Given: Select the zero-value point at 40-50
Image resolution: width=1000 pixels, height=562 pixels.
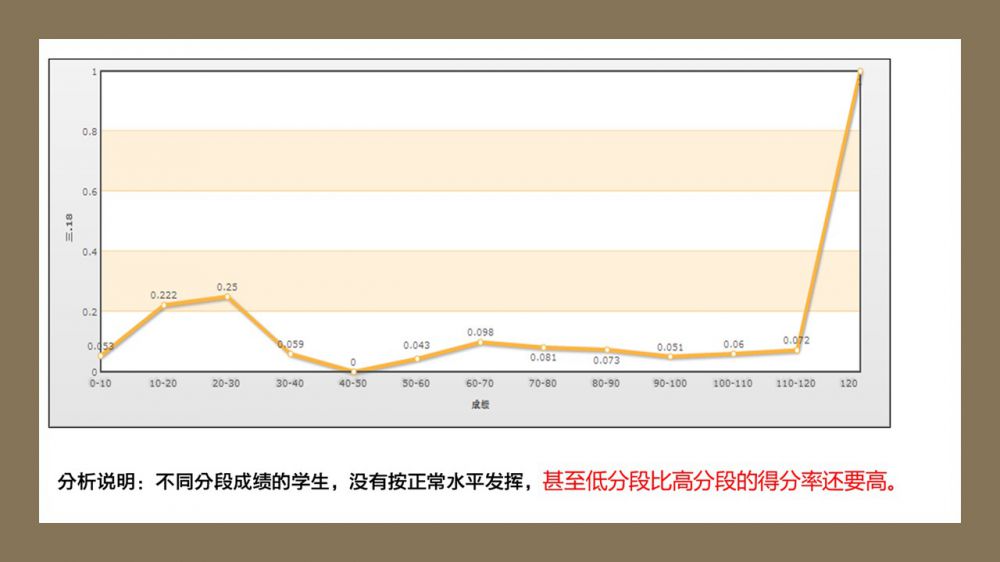Looking at the screenshot, I should 353,371.
